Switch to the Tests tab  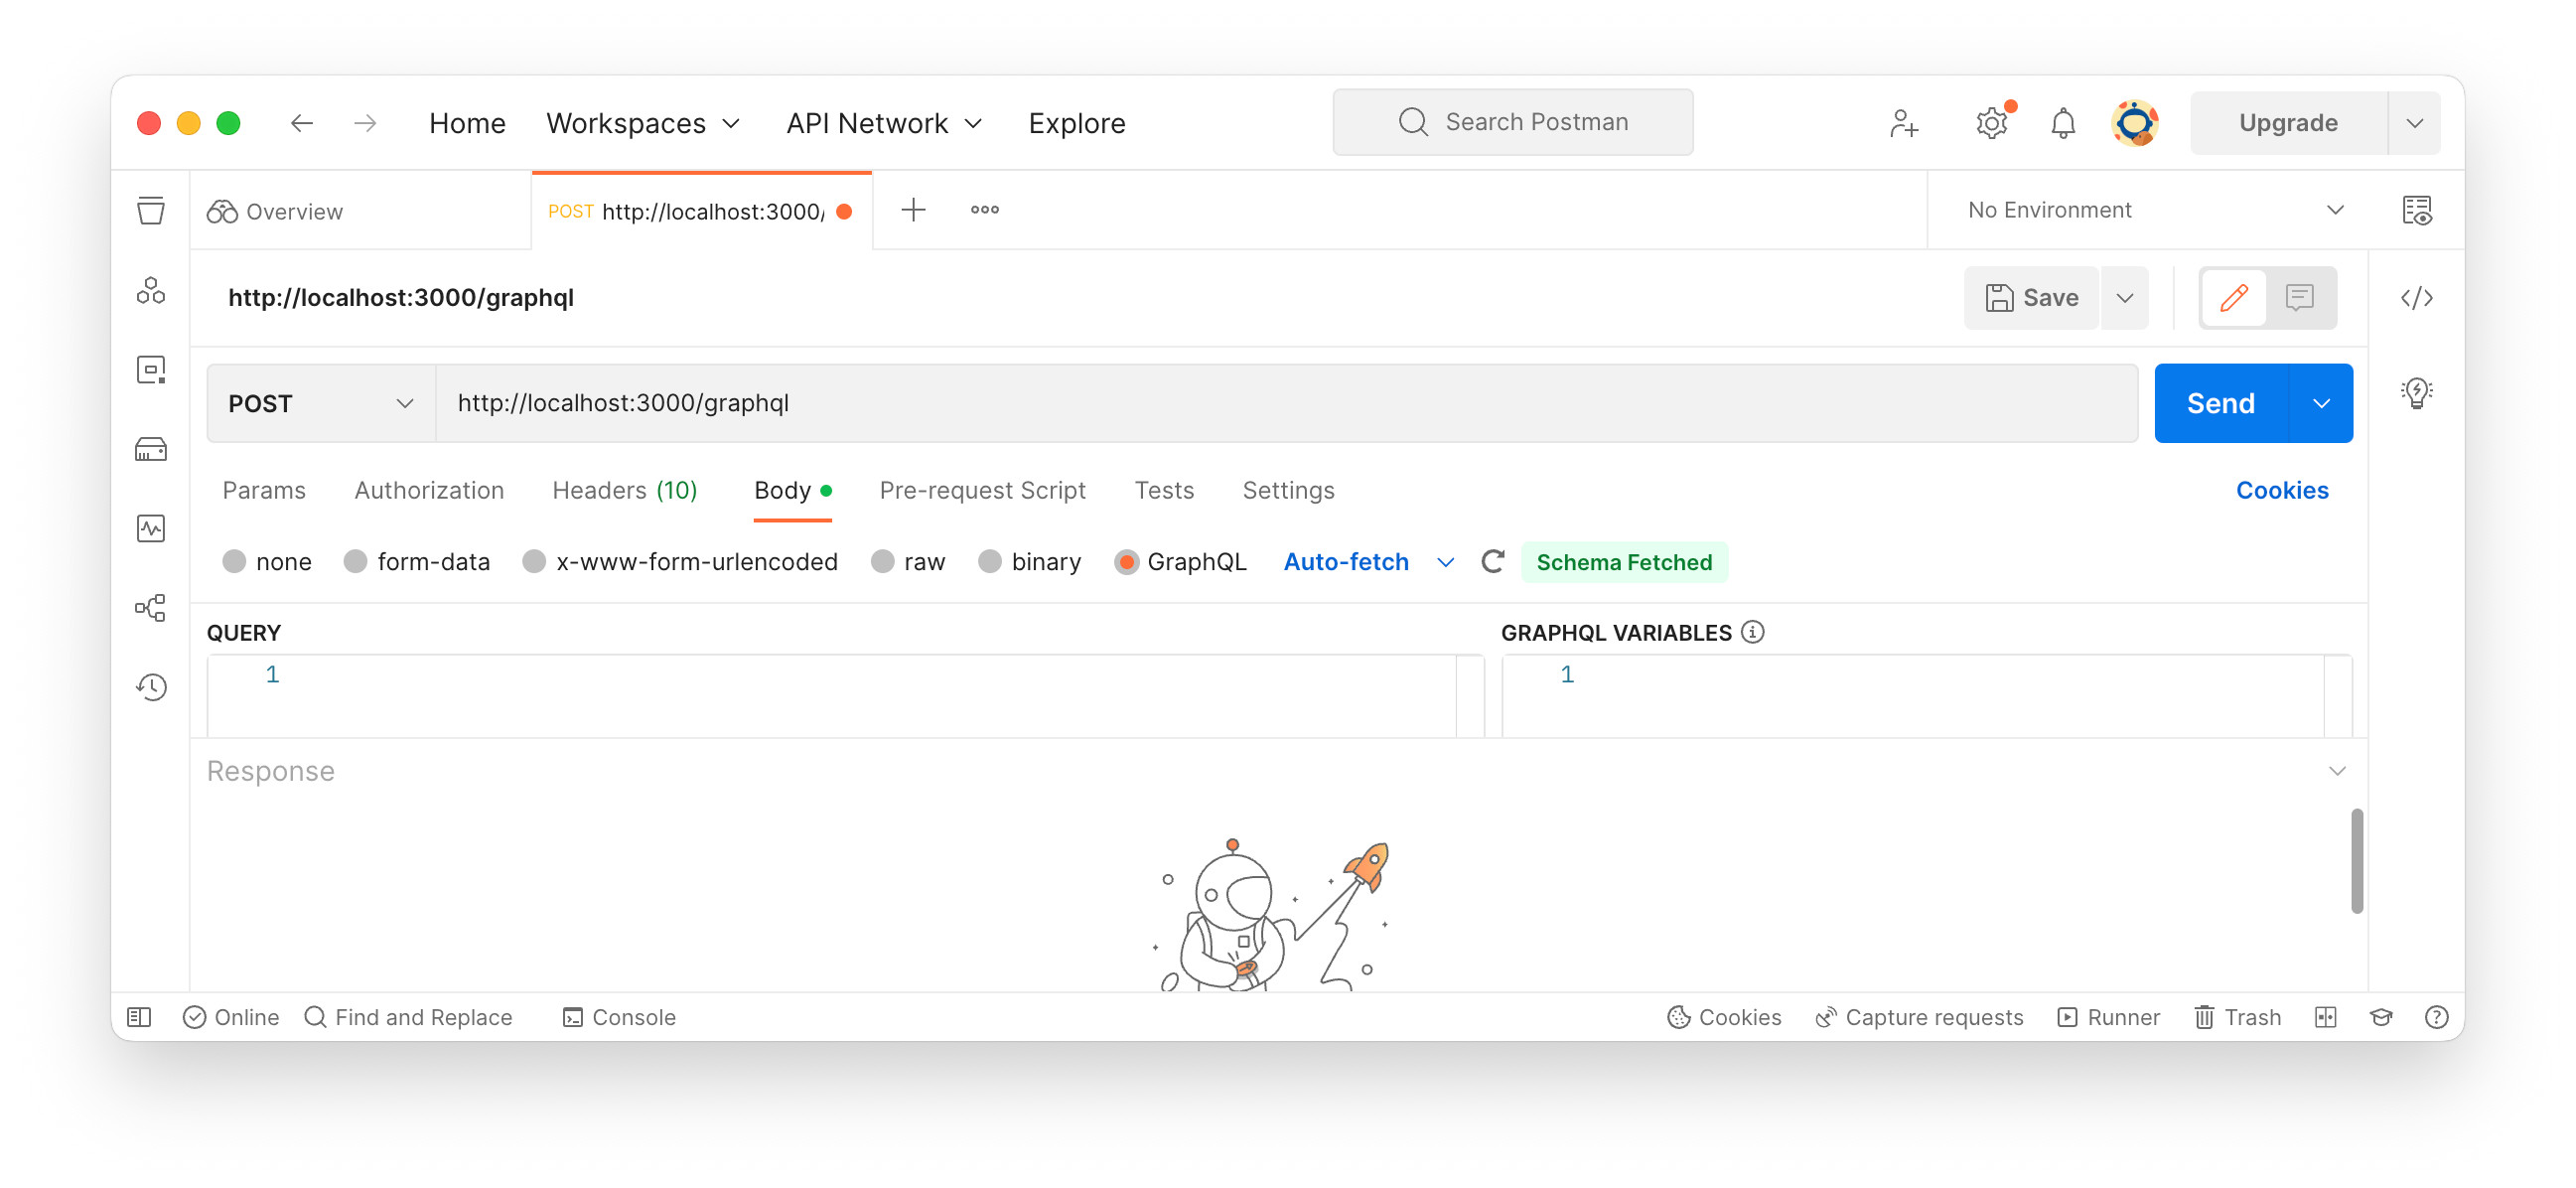(1164, 490)
